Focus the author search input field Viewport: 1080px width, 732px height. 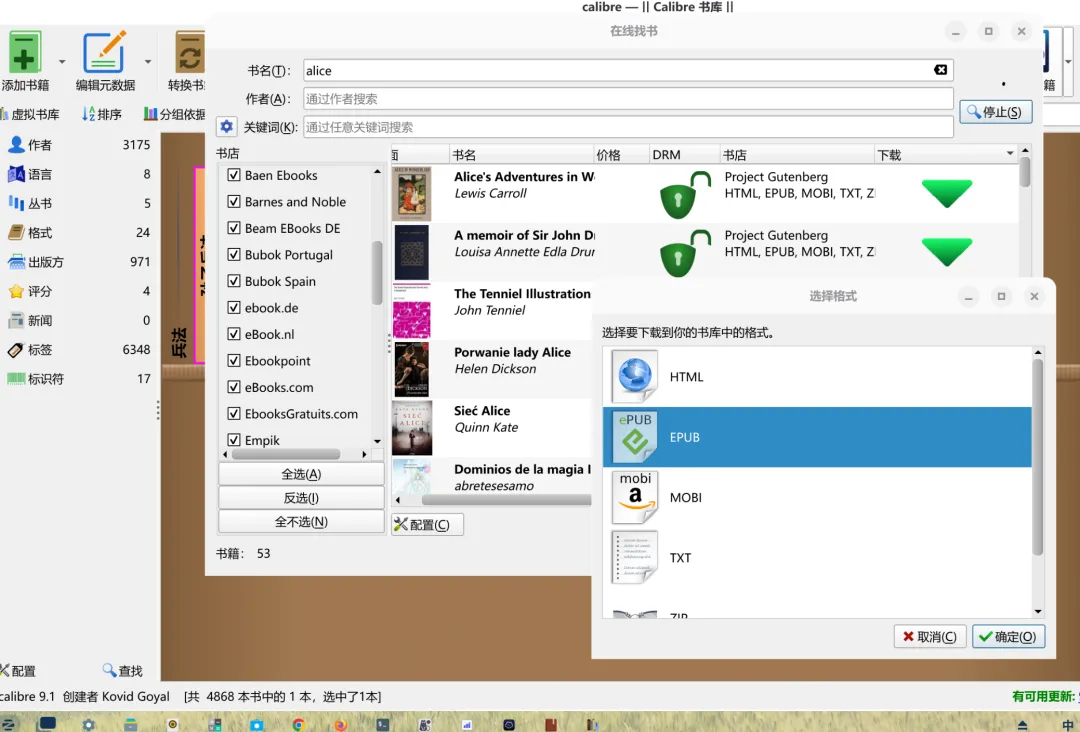(x=628, y=98)
